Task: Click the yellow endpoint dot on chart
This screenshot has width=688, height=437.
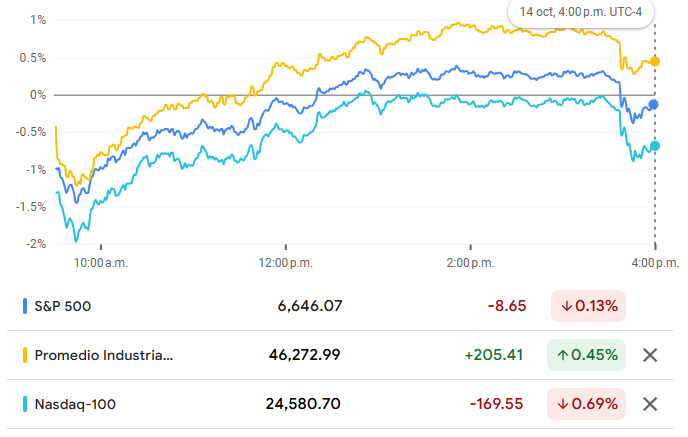Action: 655,61
